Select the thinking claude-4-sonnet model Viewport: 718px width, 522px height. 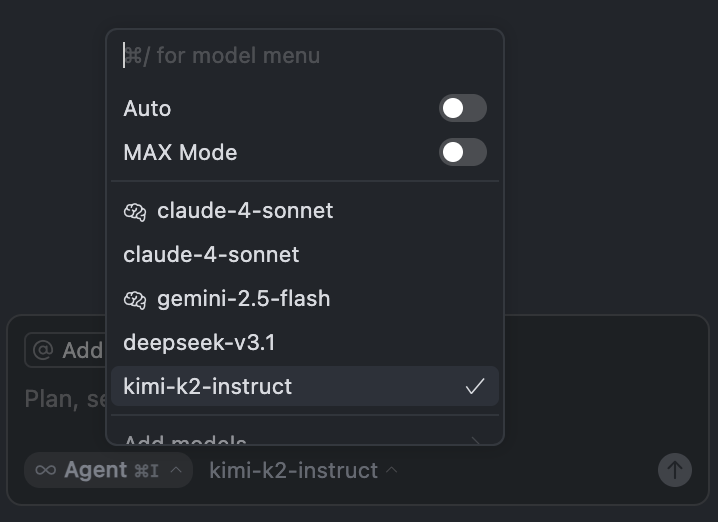(305, 211)
